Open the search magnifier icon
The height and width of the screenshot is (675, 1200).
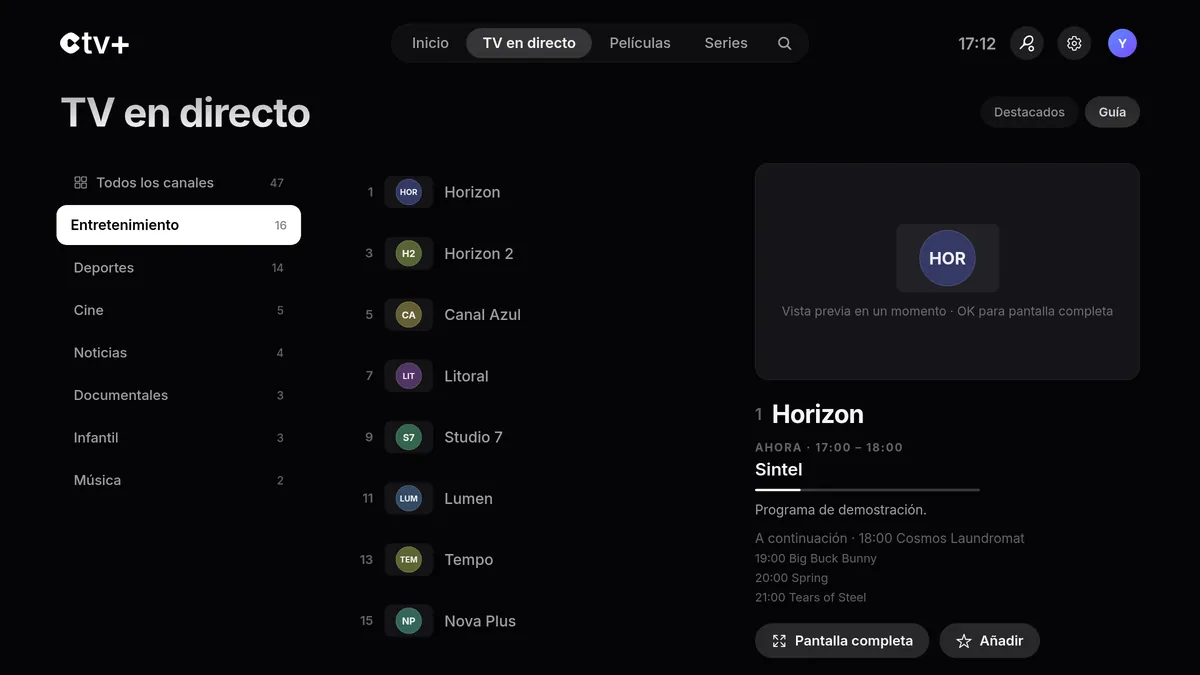click(785, 43)
